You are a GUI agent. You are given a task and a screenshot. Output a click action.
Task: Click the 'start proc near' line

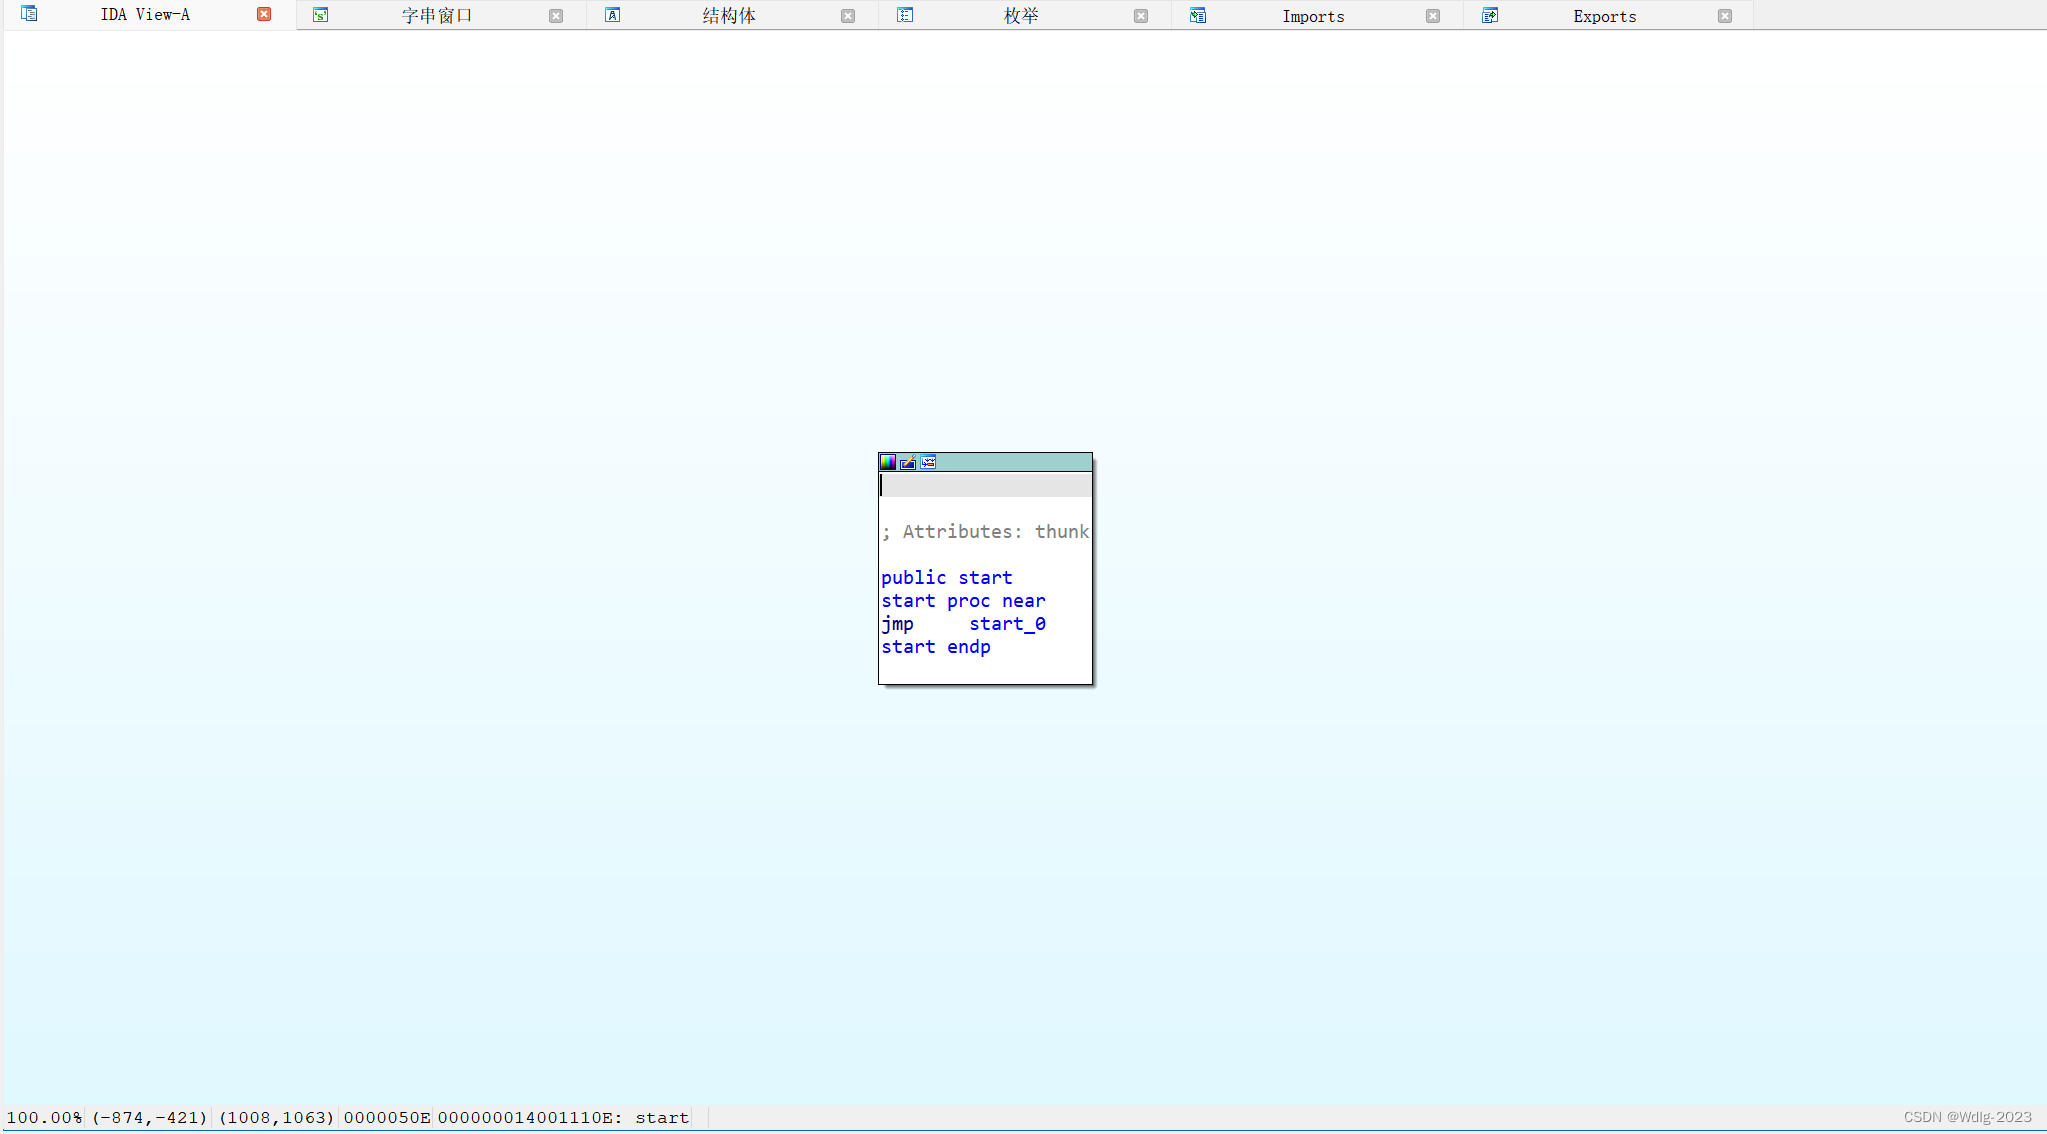click(963, 601)
